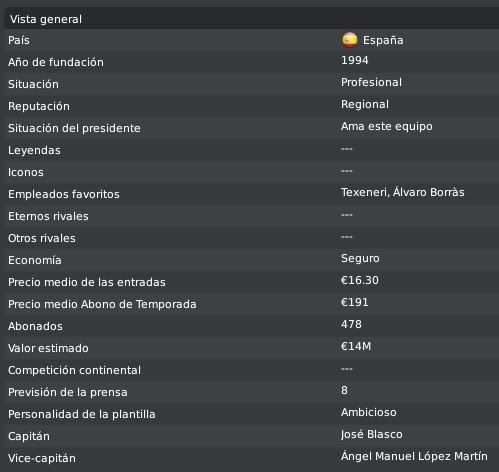Select the Competición continental row
This screenshot has height=472, width=499.
252,370
